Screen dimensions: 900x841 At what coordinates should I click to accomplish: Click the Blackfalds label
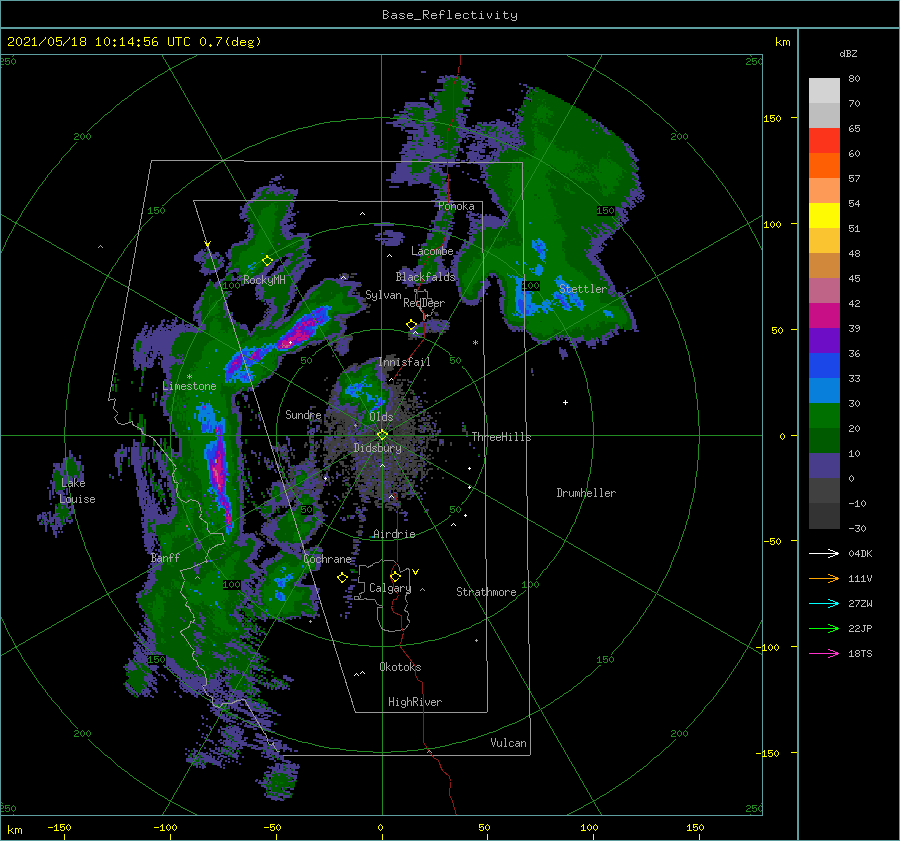[x=425, y=277]
